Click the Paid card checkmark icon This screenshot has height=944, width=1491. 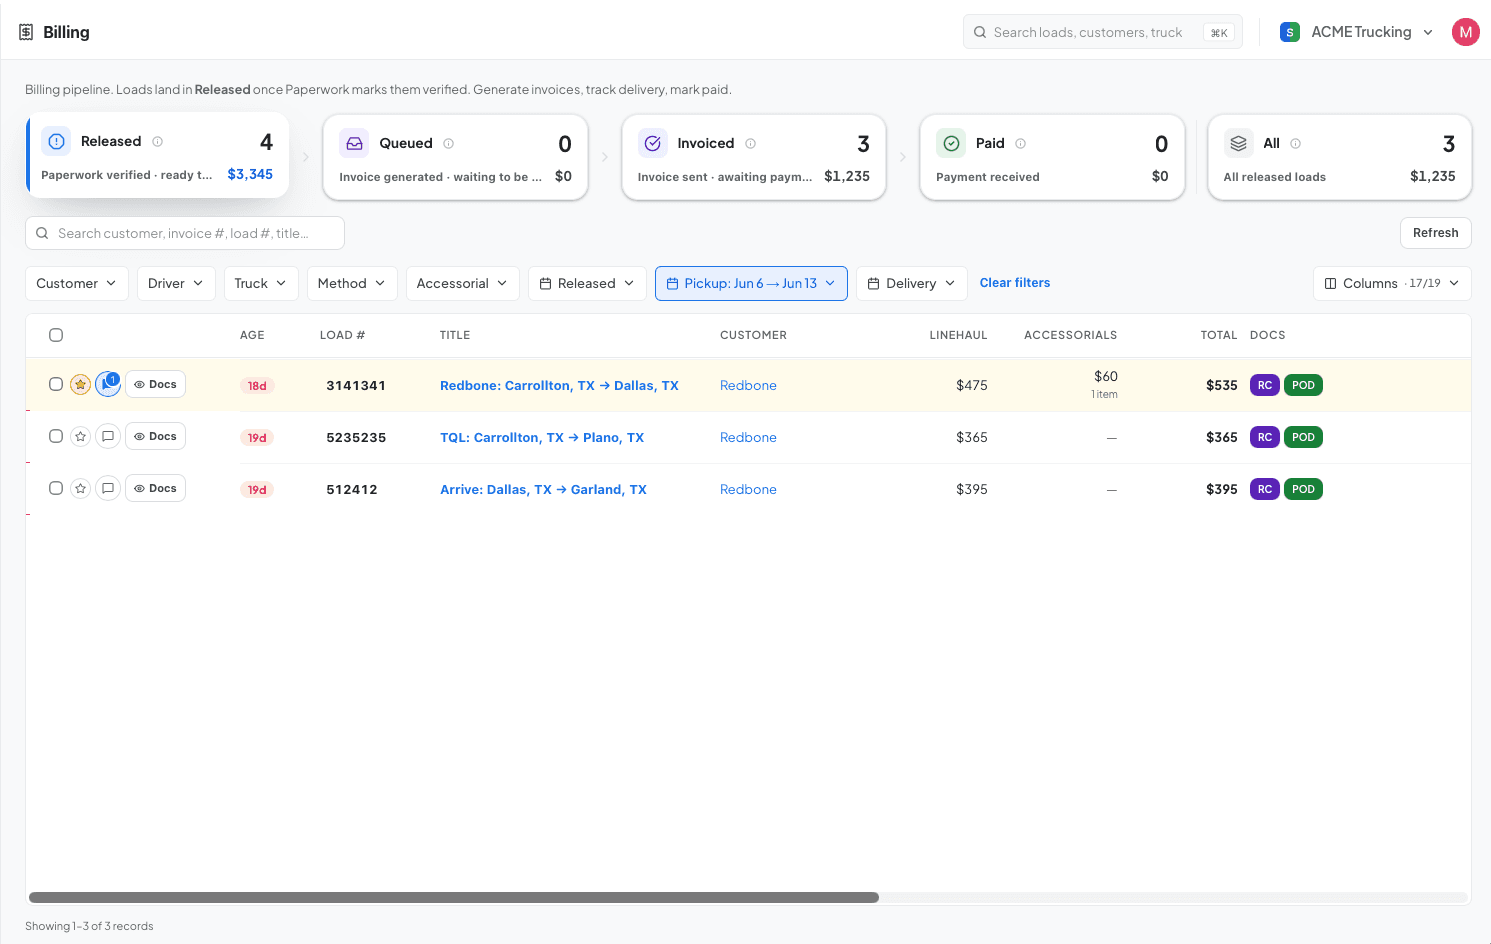tap(951, 143)
